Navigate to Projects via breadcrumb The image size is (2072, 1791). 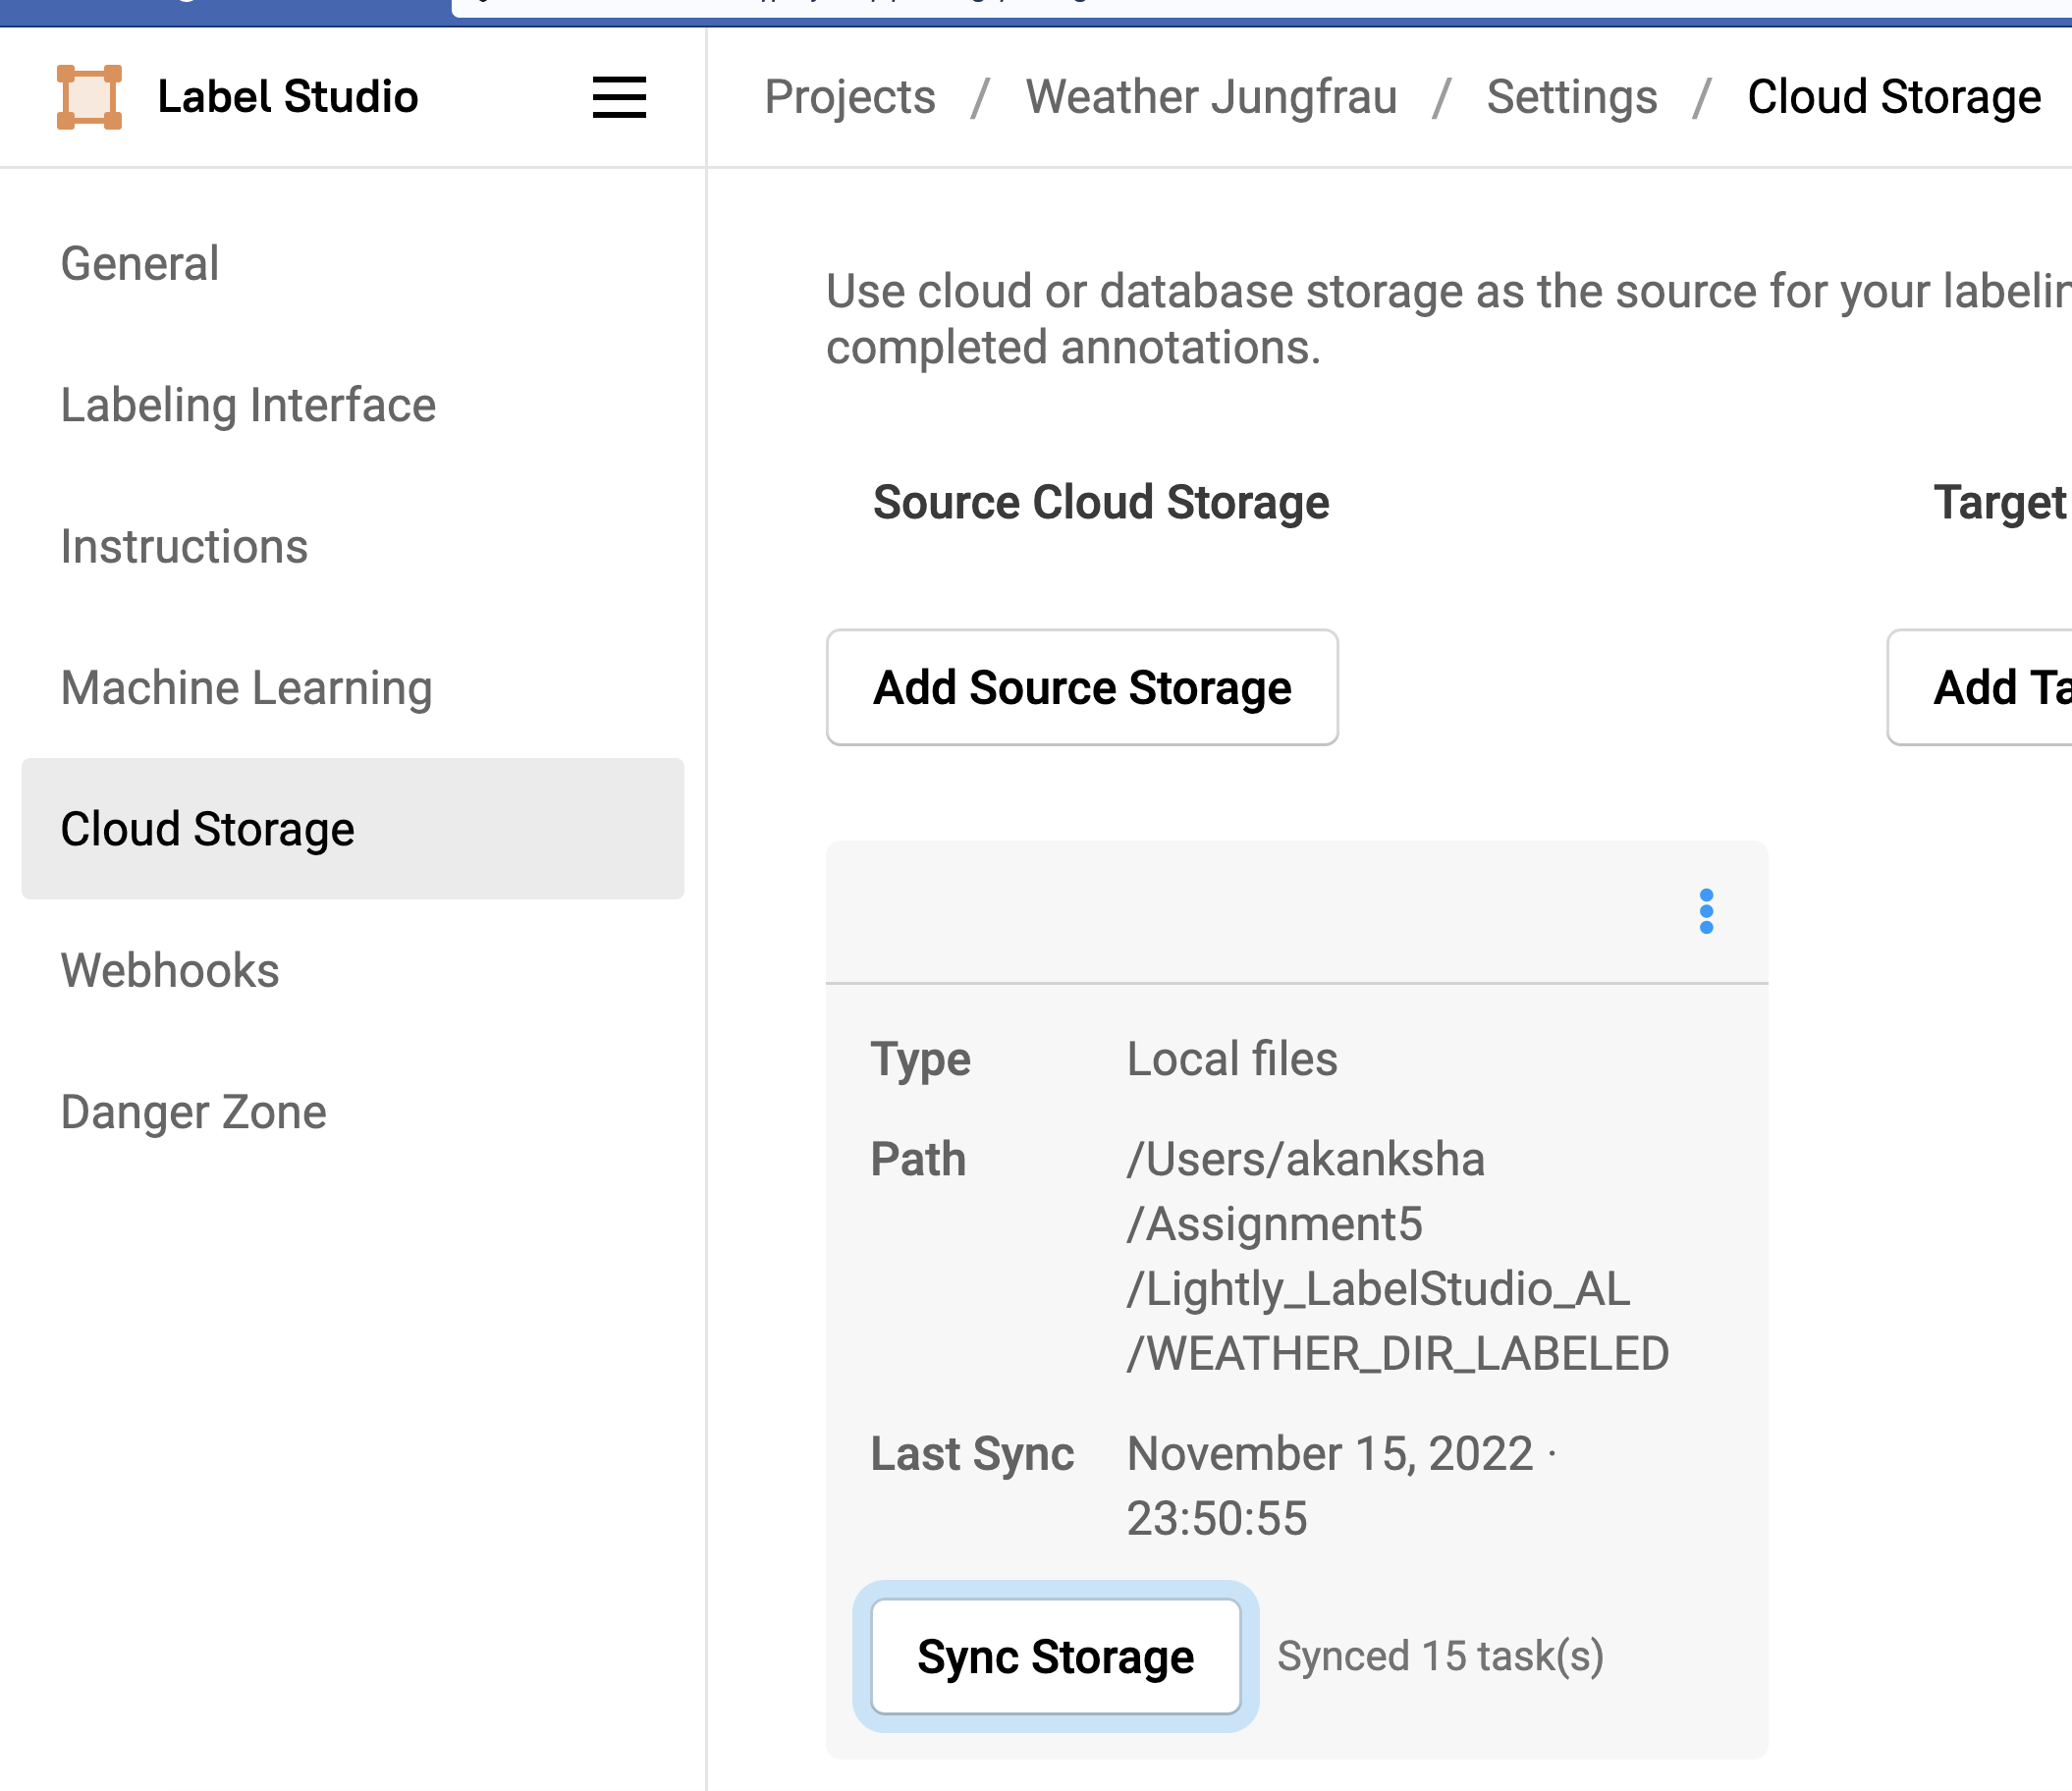(x=850, y=97)
